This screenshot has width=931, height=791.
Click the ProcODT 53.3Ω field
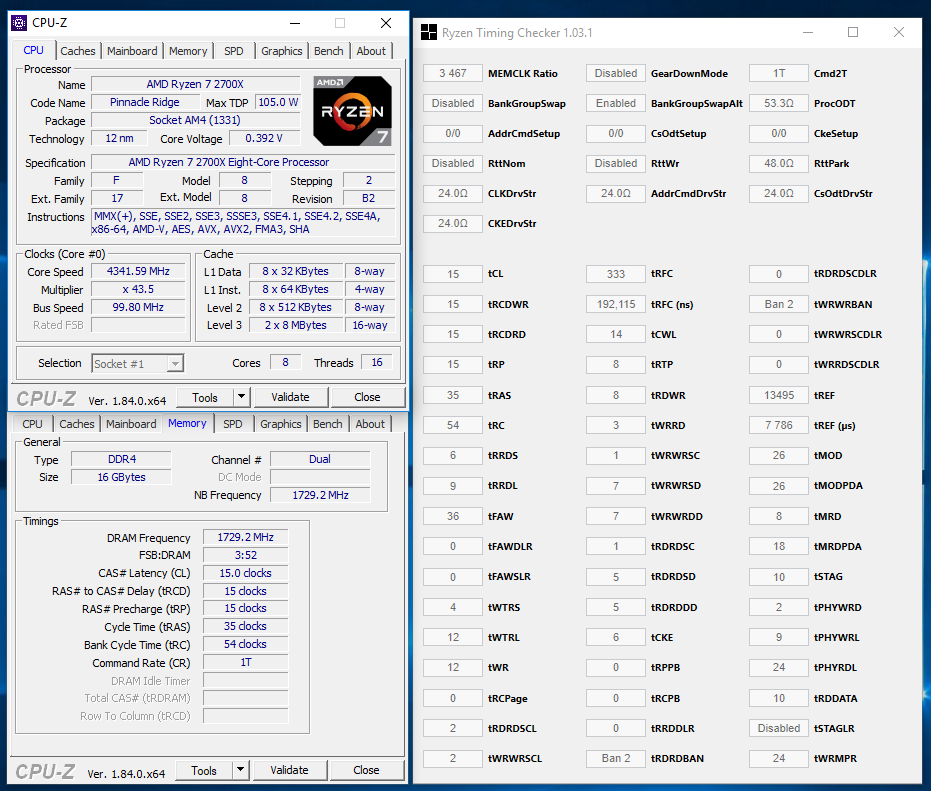(x=778, y=103)
